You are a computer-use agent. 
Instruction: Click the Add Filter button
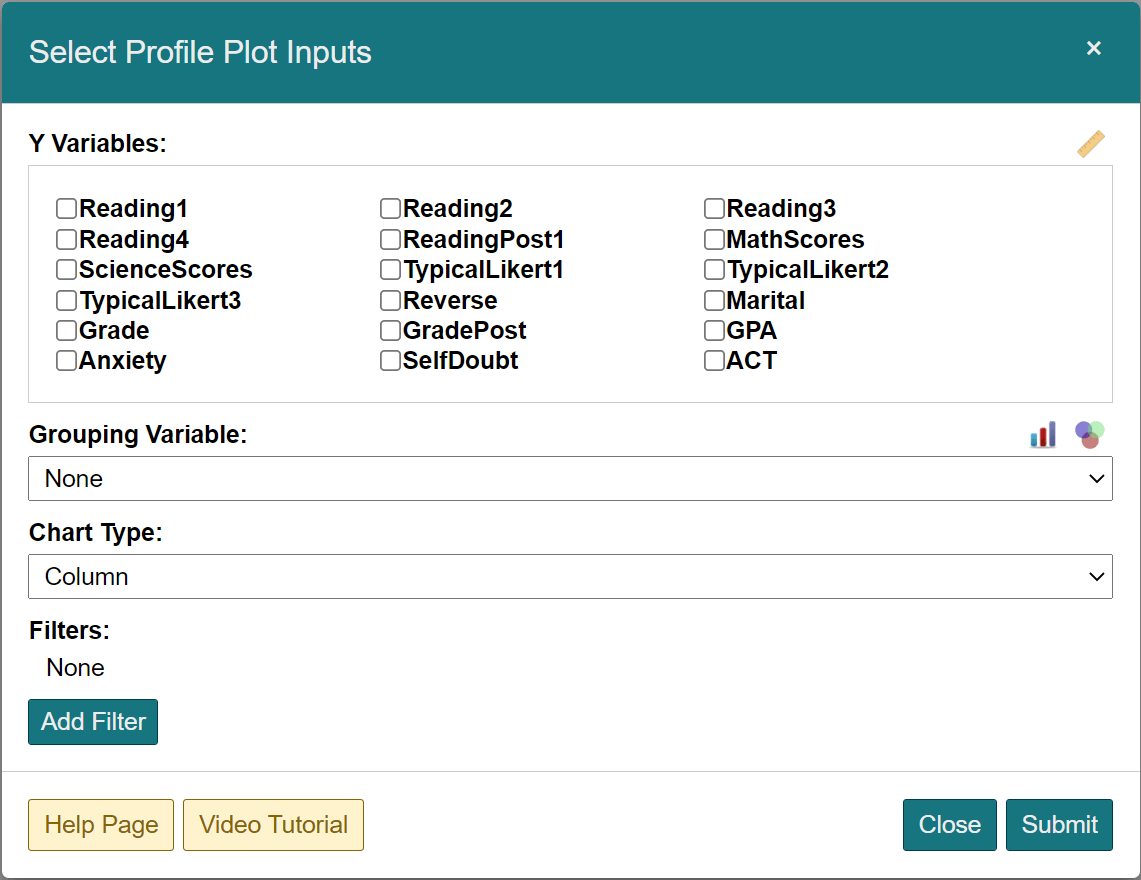(93, 722)
